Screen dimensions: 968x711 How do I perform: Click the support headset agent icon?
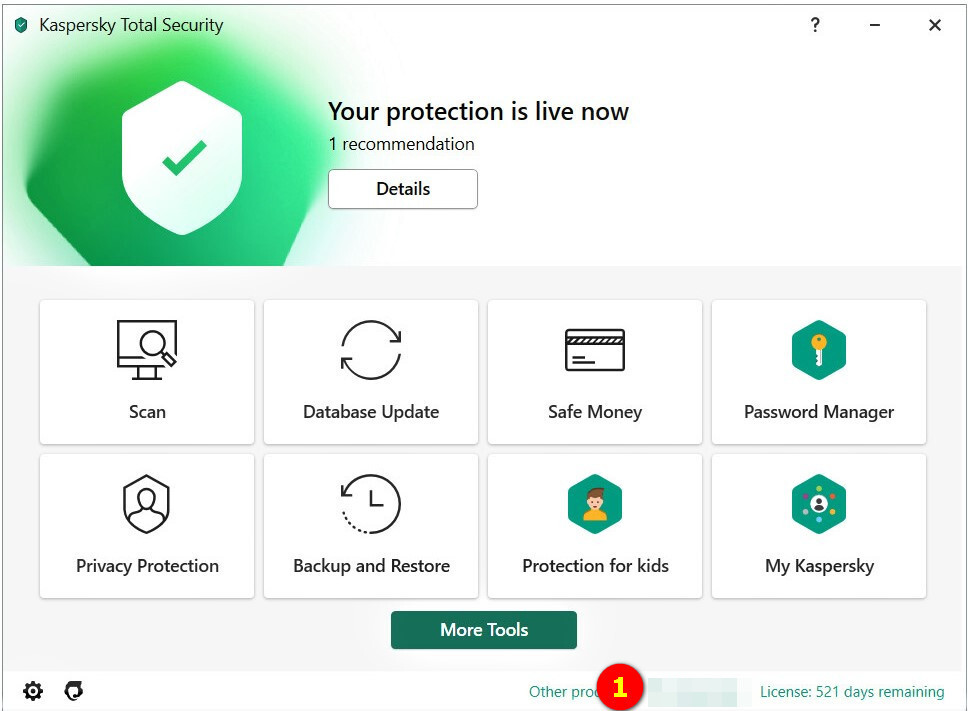point(74,691)
